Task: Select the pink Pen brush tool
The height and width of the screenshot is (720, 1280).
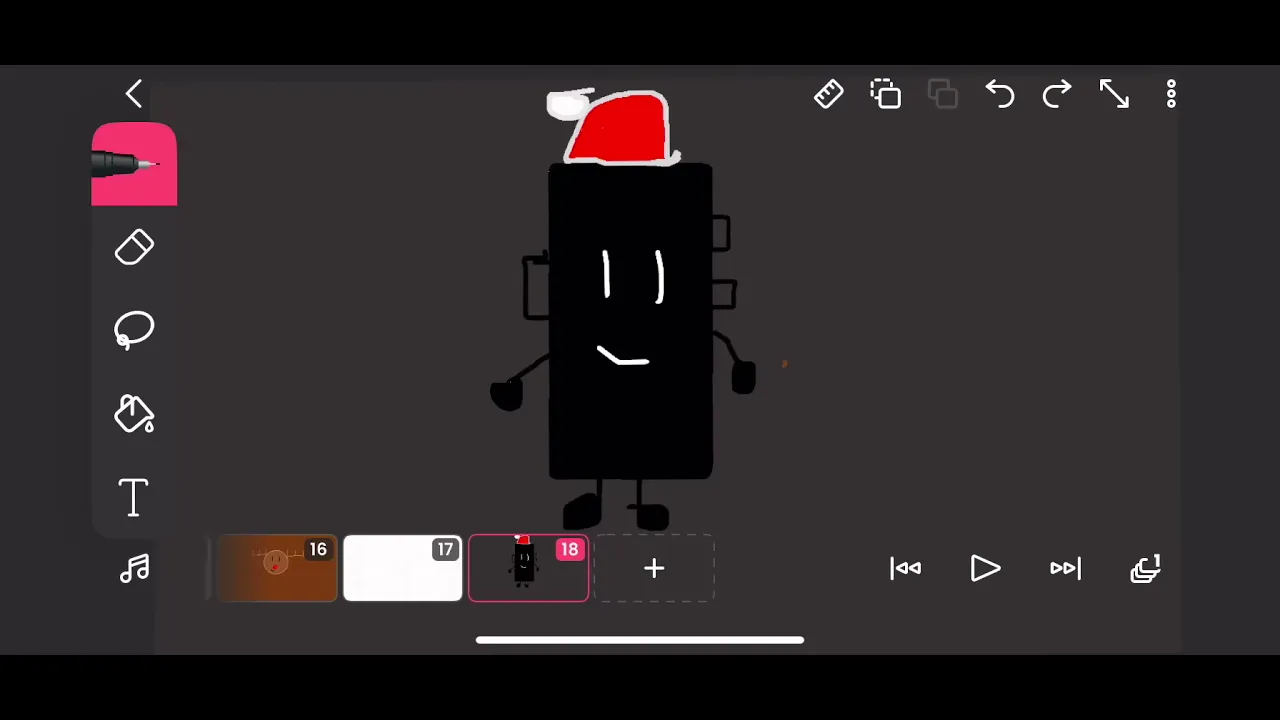Action: pos(134,165)
